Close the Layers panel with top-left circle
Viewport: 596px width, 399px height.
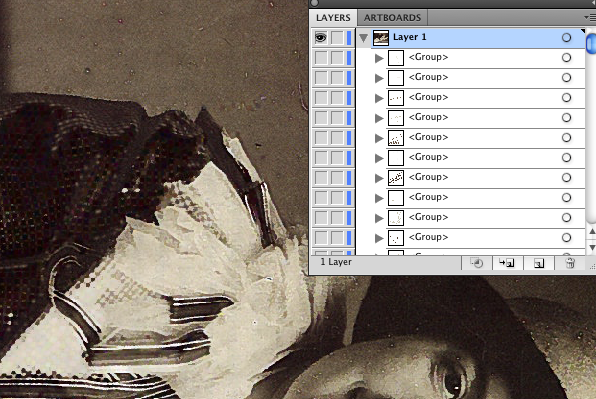coord(314,3)
